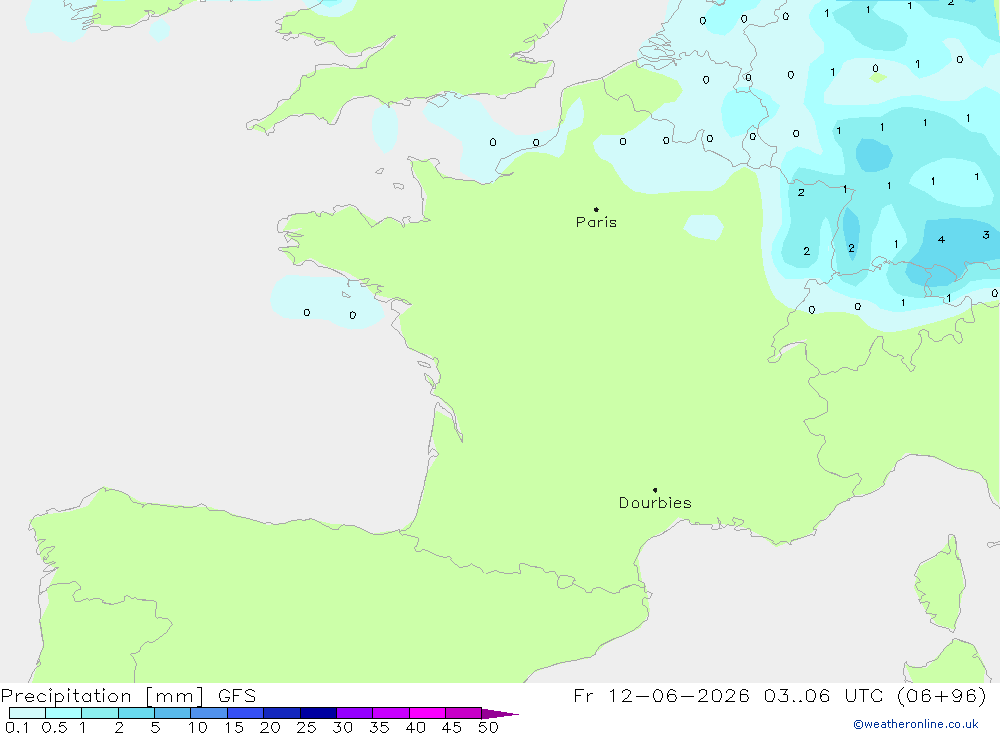Click the '35' legend scale label
The height and width of the screenshot is (733, 1000).
click(379, 727)
